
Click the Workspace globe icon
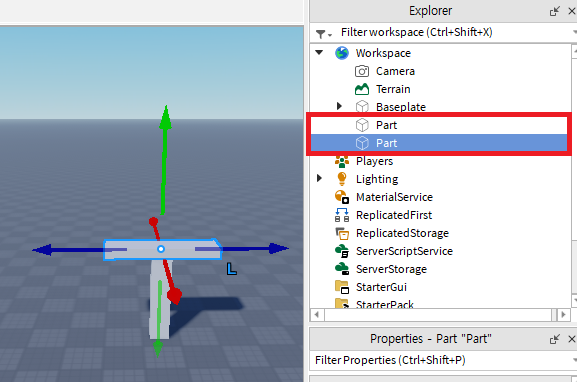342,53
